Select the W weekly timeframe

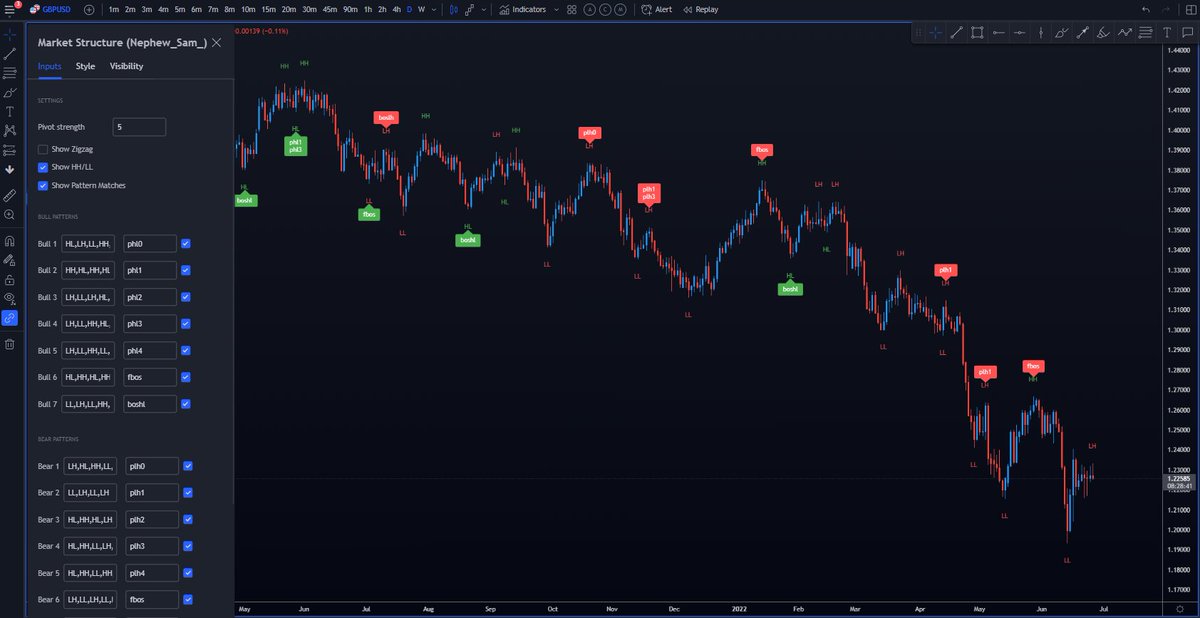[421, 9]
